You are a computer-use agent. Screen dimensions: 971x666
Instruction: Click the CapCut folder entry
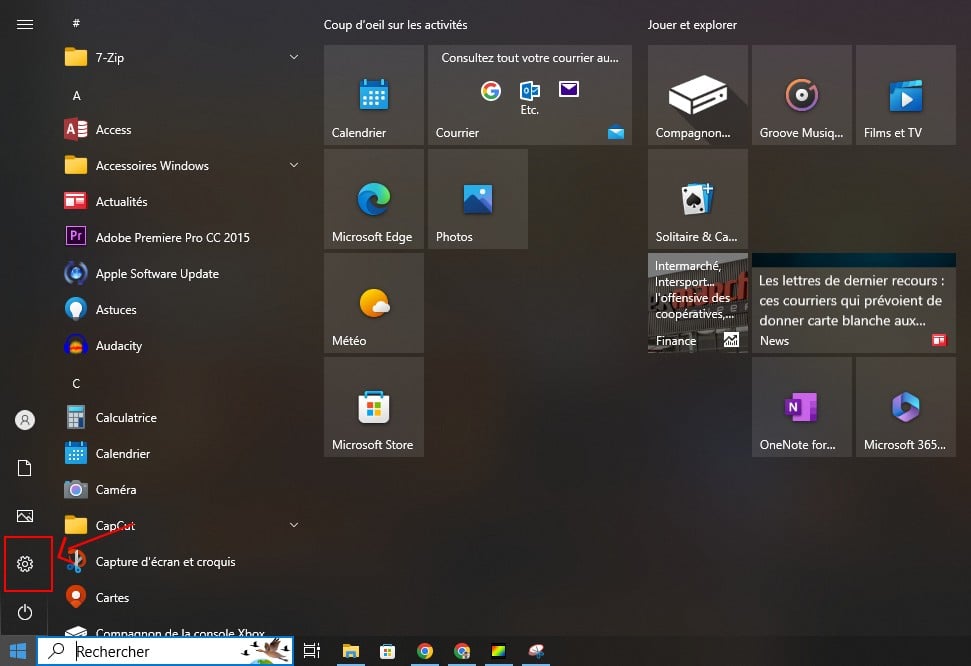point(183,525)
